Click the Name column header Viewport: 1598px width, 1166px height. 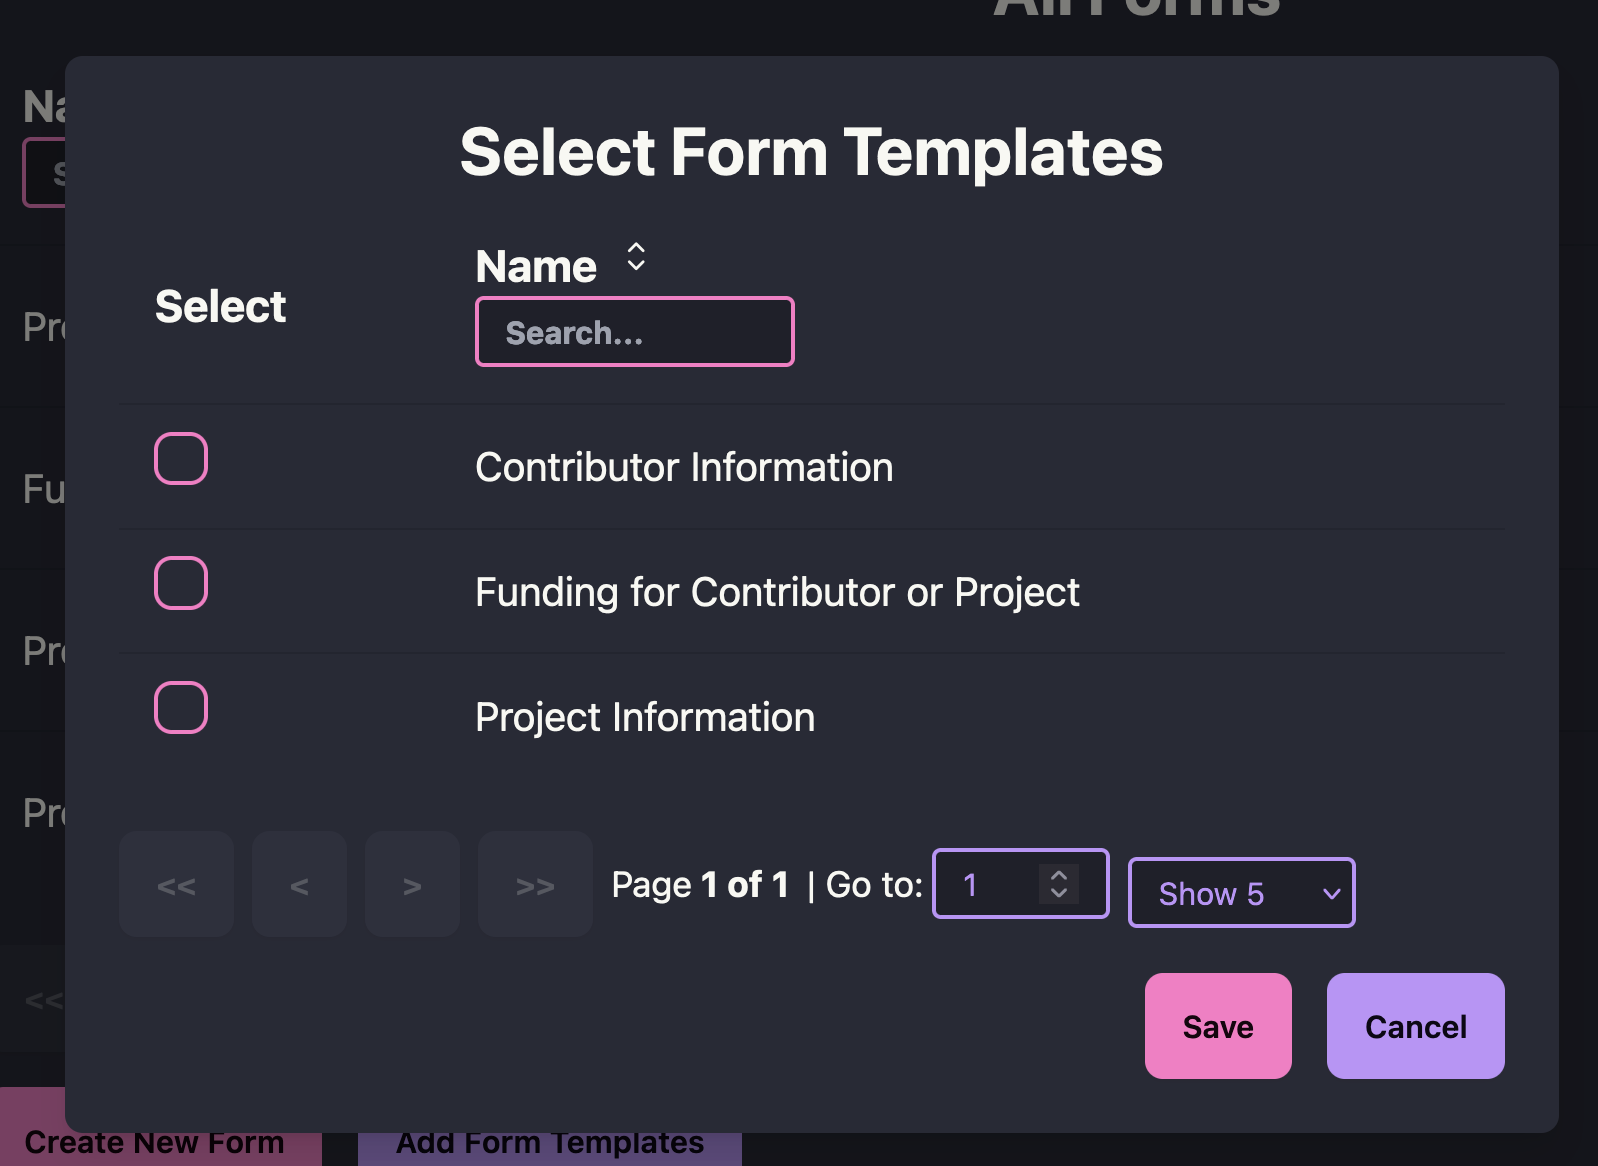536,267
